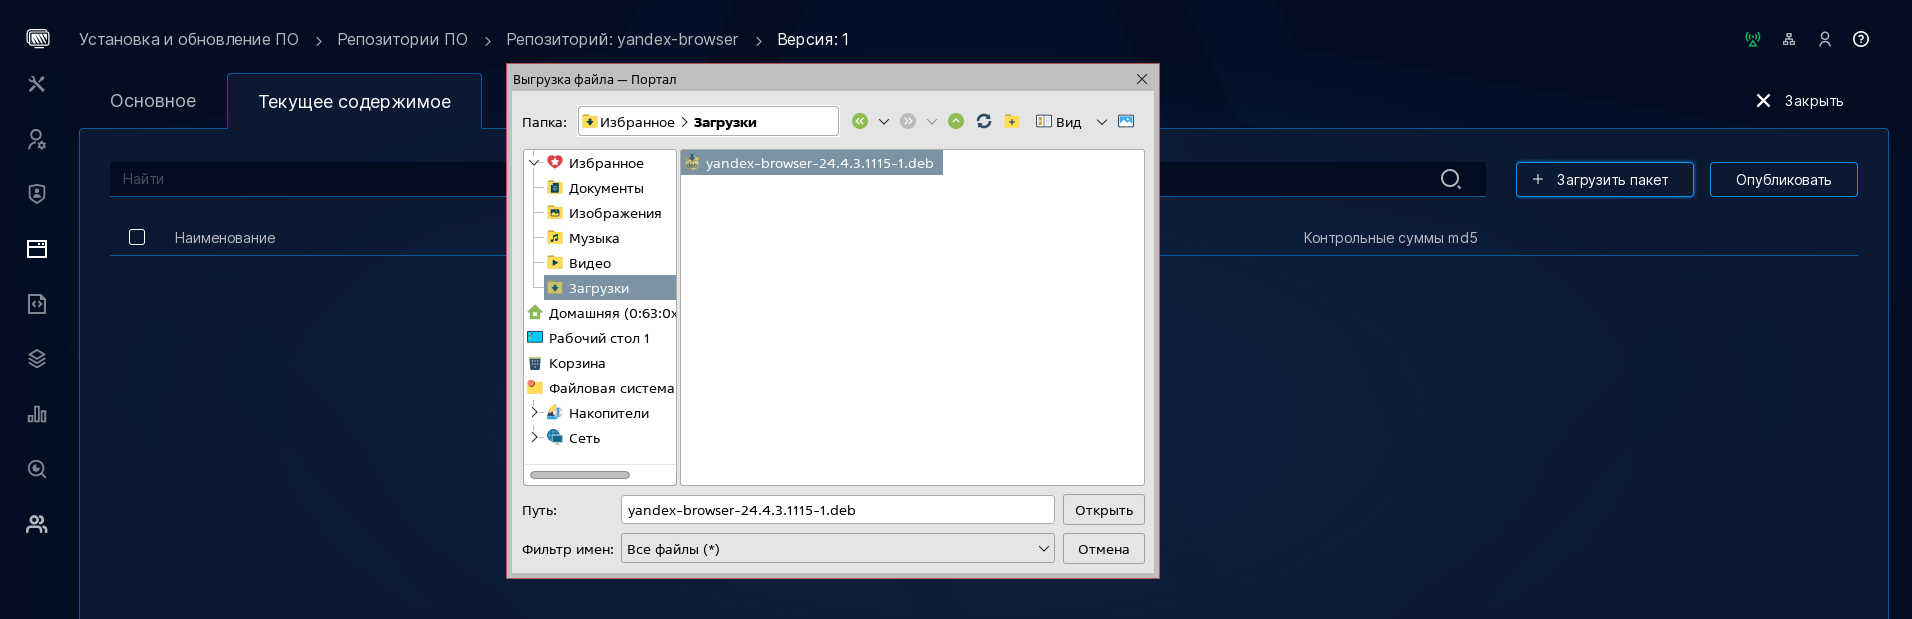Click the network topology icon in header

pos(1789,39)
